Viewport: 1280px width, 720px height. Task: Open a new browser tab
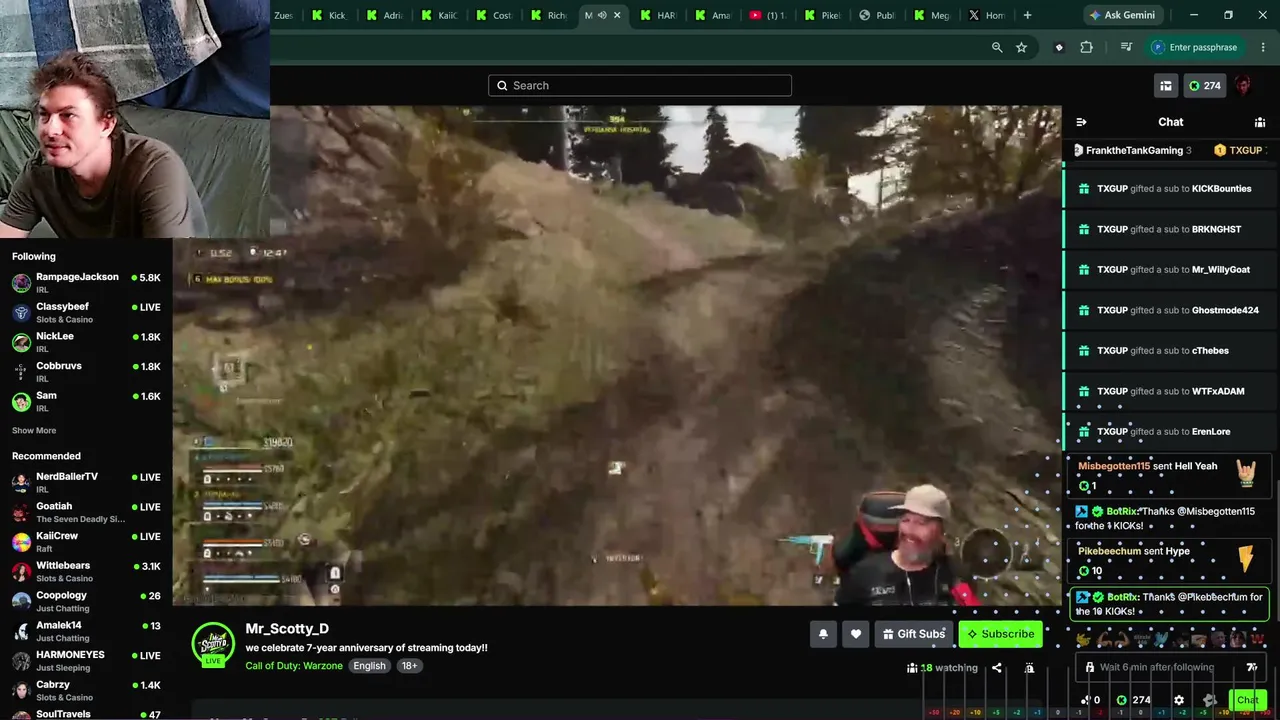1027,15
